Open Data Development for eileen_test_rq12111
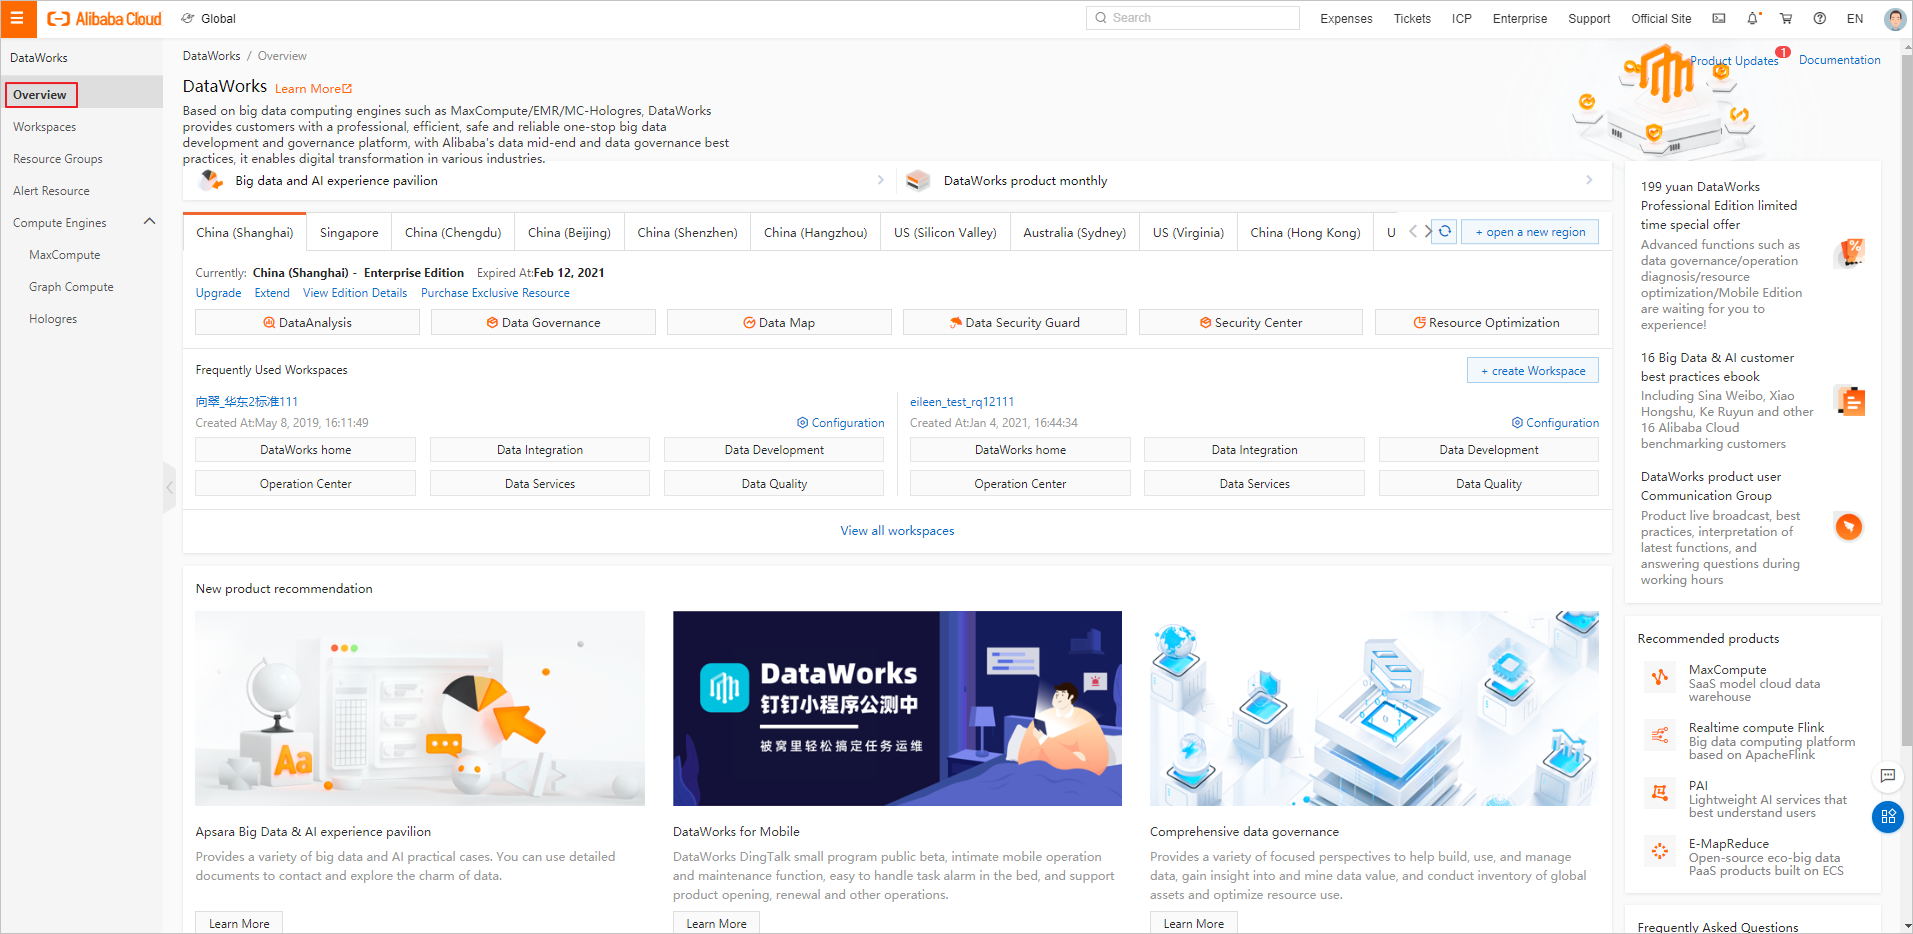Image resolution: width=1913 pixels, height=934 pixels. (1488, 450)
